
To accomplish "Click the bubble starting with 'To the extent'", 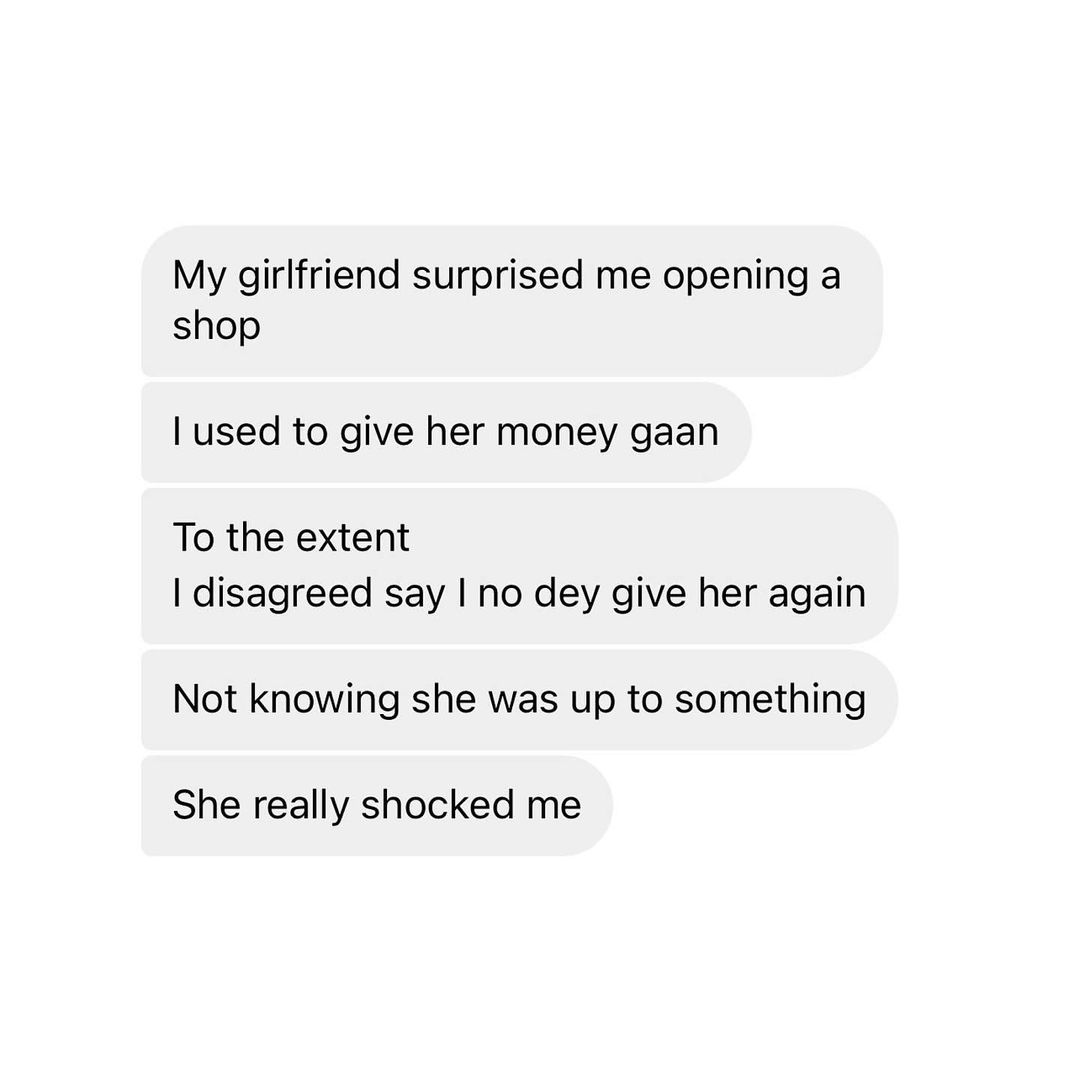I will (519, 565).
